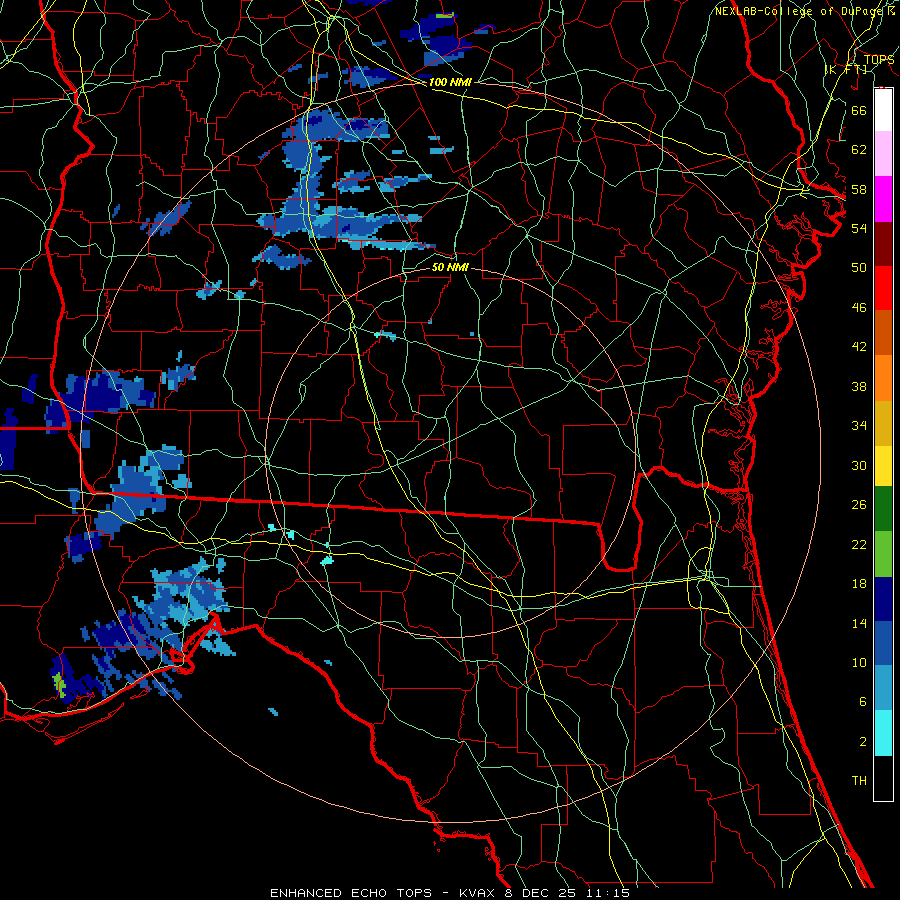Image resolution: width=900 pixels, height=900 pixels.
Task: Click the legend value "18"
Action: 859,584
